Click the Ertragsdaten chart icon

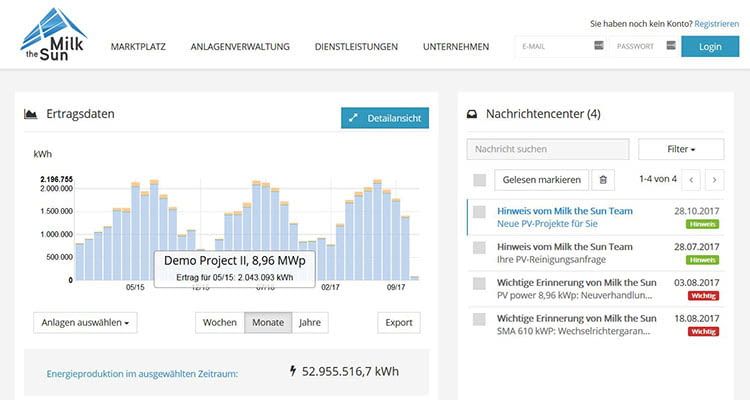(x=31, y=114)
